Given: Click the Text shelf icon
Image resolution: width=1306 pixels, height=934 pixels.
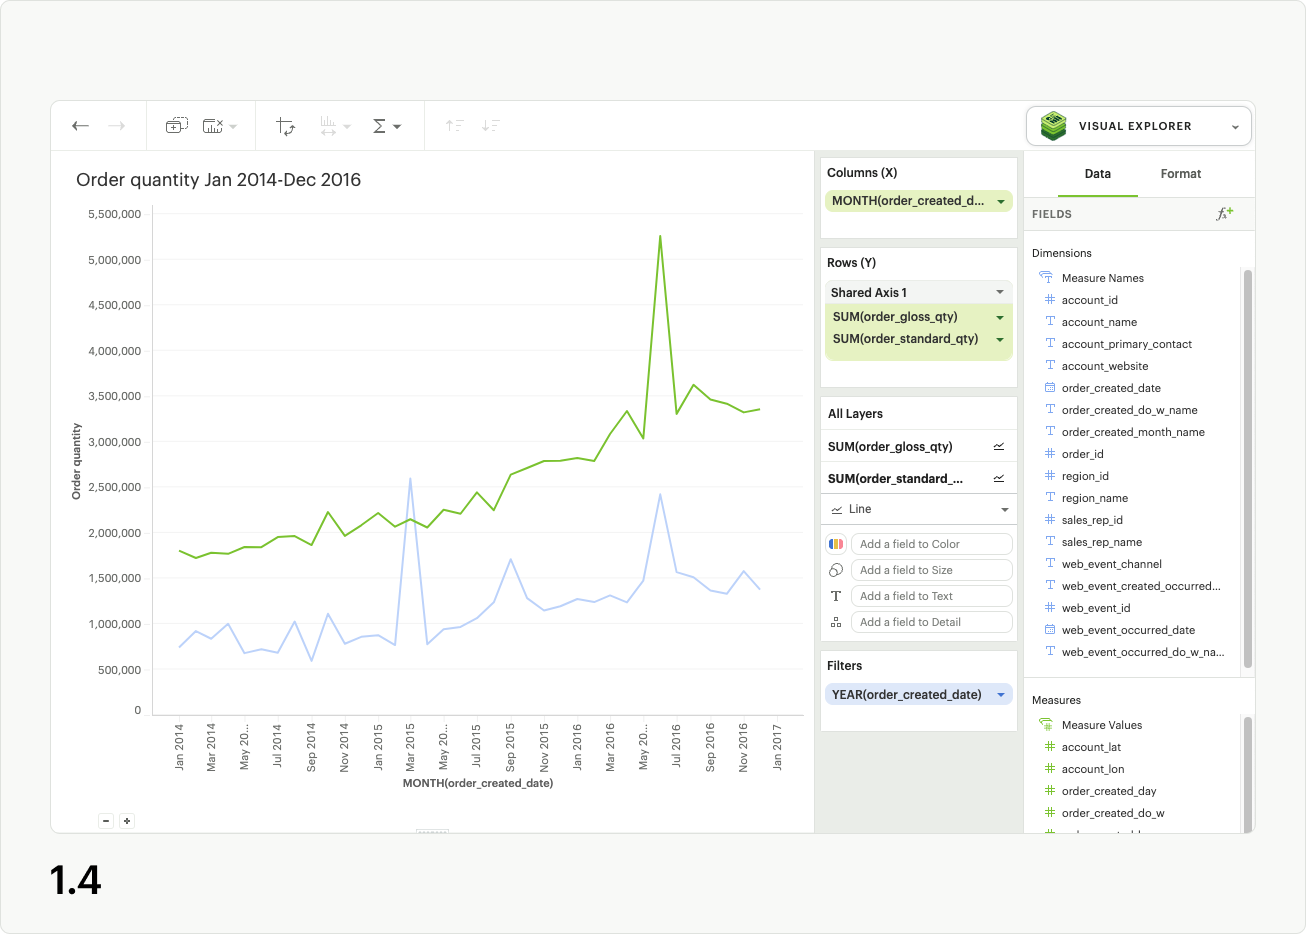Looking at the screenshot, I should [836, 595].
